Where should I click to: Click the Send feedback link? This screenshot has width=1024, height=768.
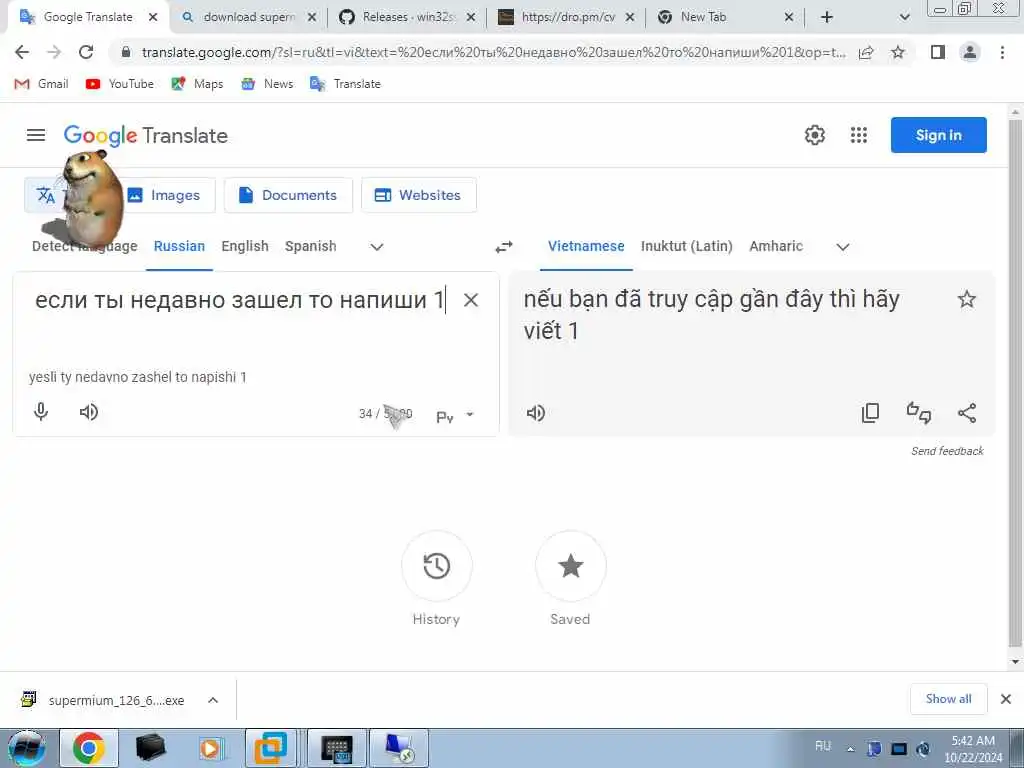(x=947, y=451)
